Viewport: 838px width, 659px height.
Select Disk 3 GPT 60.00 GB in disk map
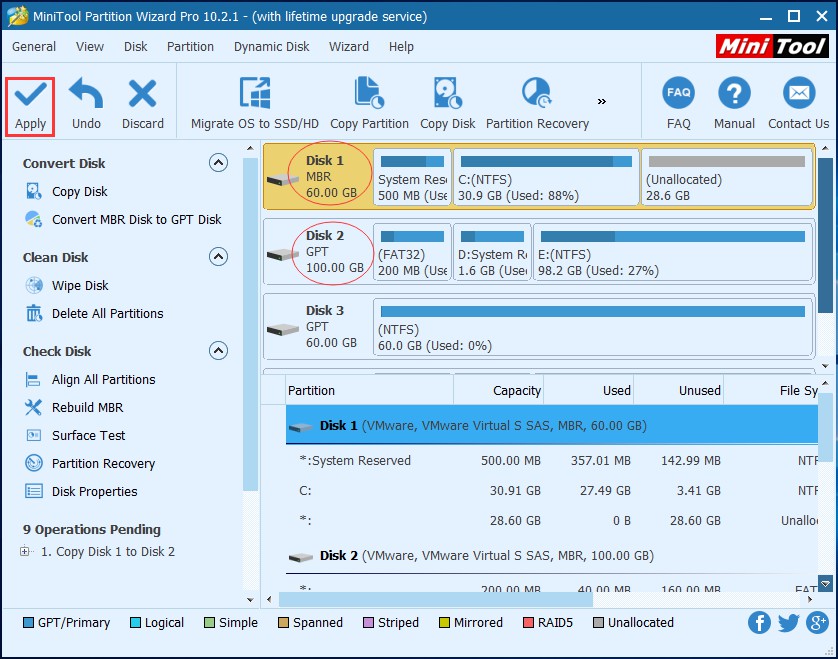click(x=319, y=327)
